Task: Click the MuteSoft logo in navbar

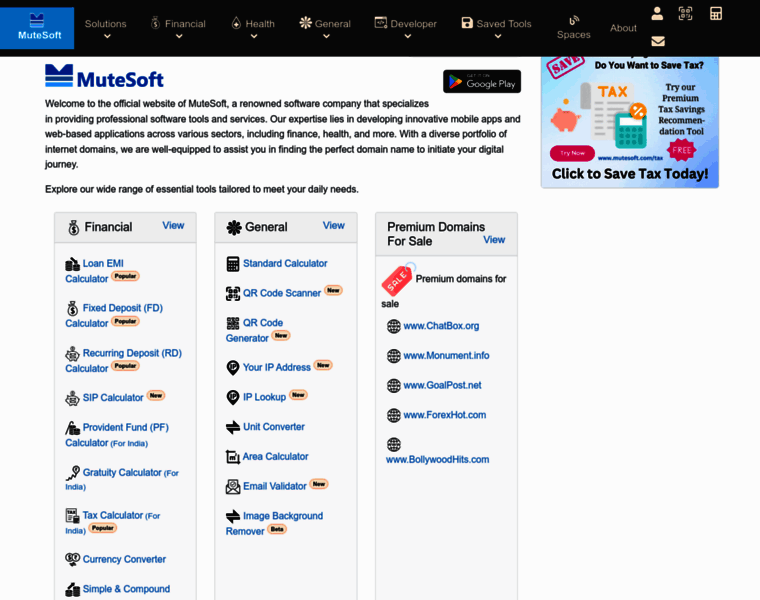Action: [37, 28]
